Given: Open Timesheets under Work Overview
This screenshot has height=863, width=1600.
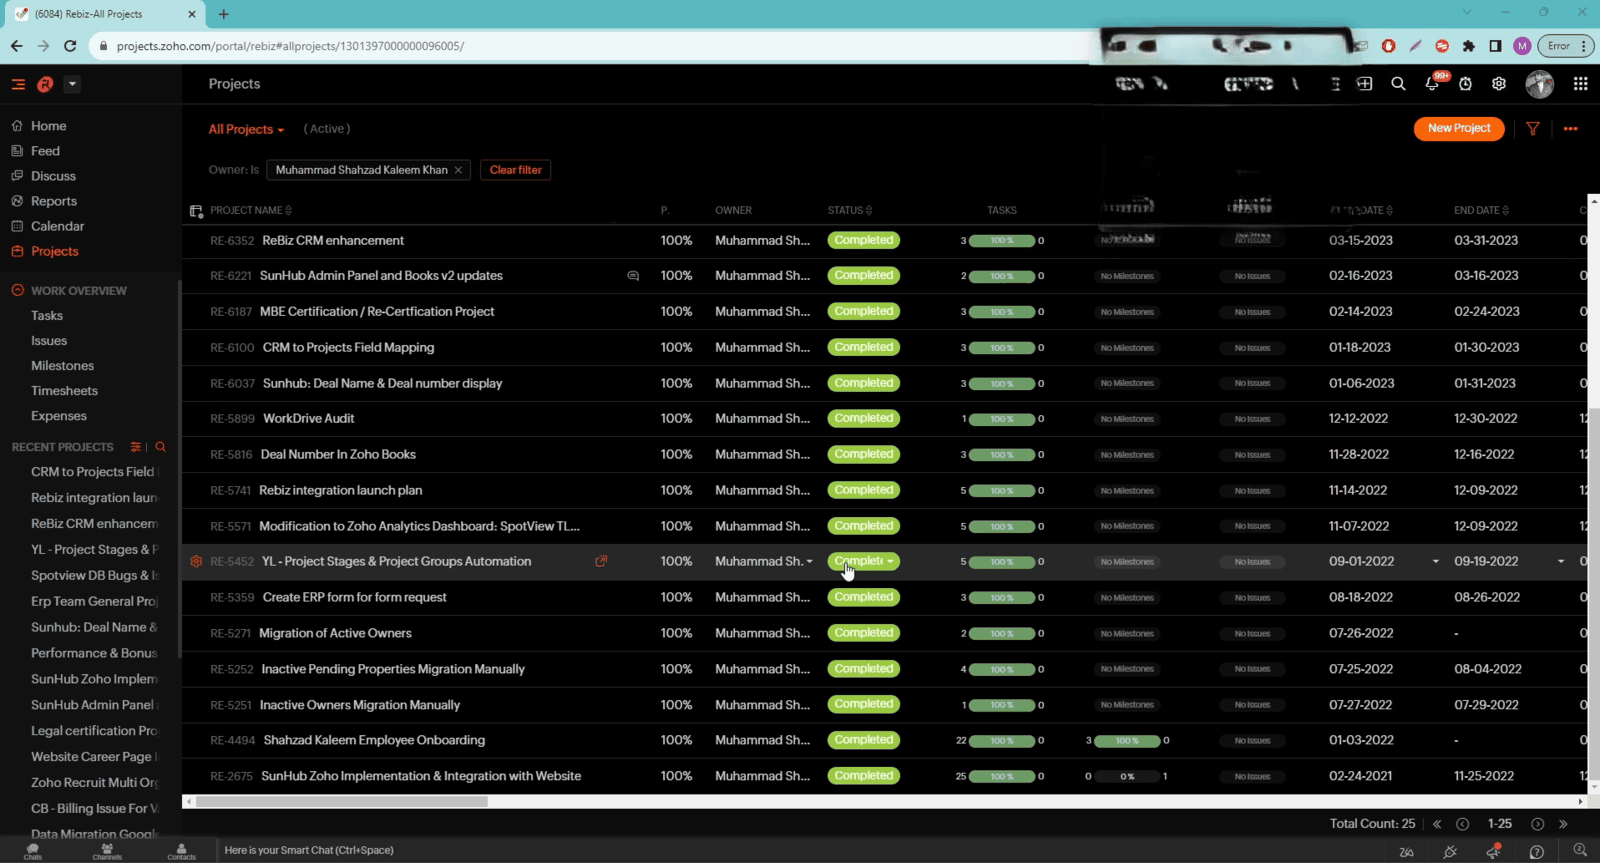Looking at the screenshot, I should point(64,391).
